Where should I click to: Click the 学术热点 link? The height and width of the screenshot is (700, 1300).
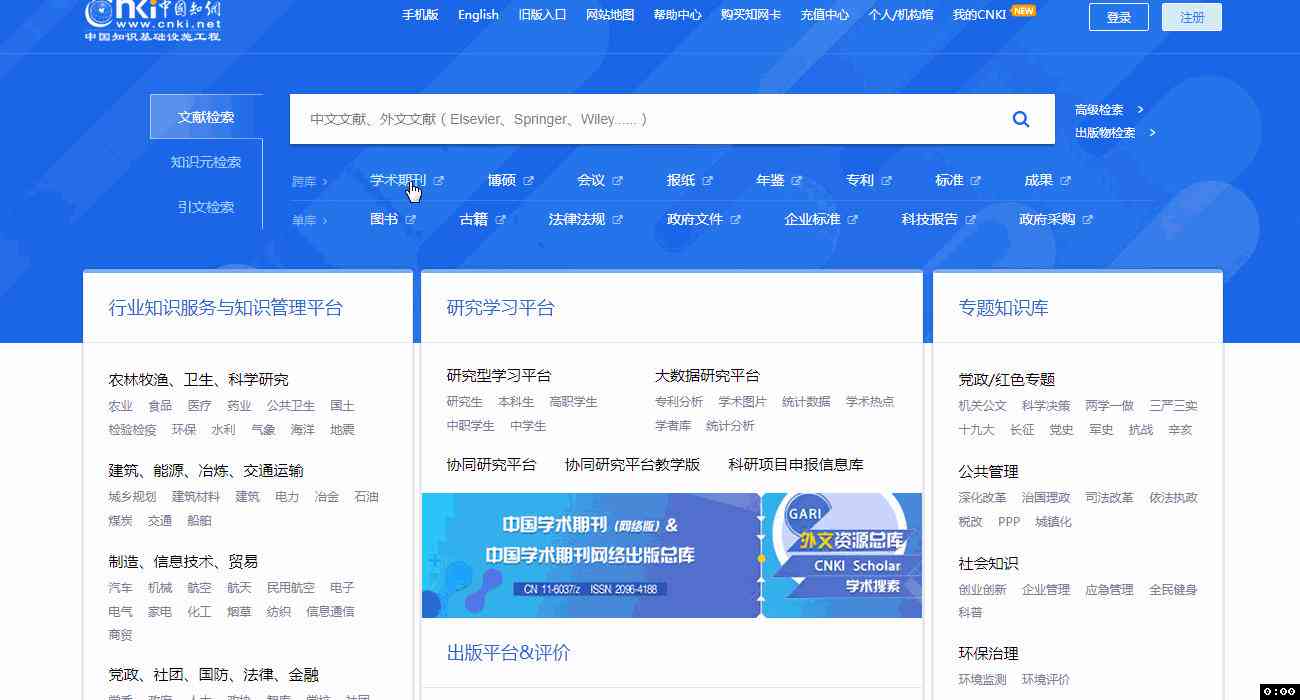(870, 402)
